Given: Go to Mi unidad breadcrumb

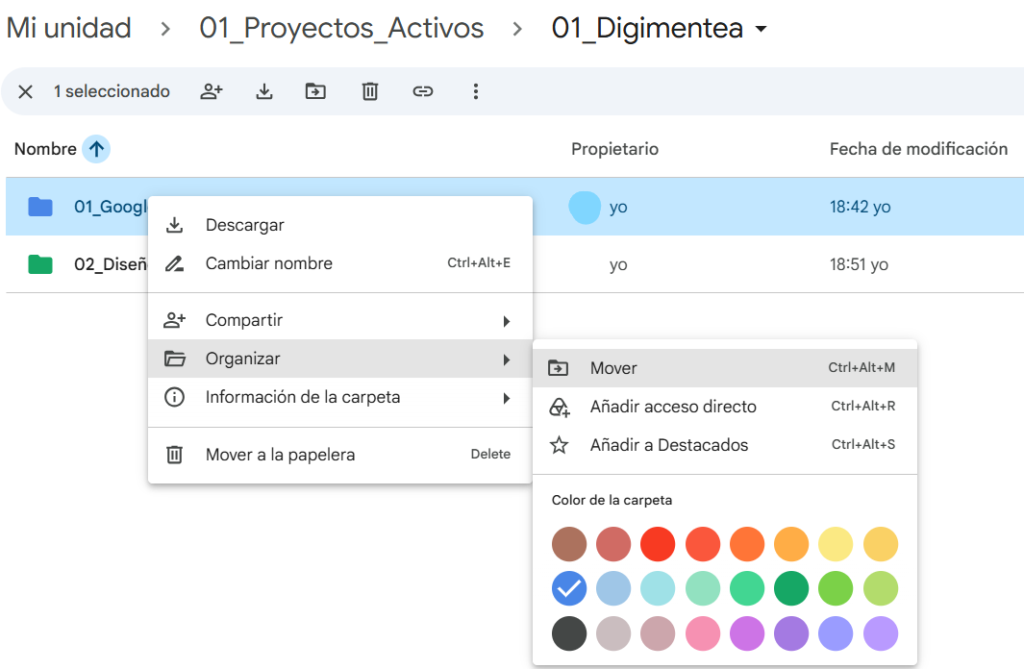Looking at the screenshot, I should point(69,28).
